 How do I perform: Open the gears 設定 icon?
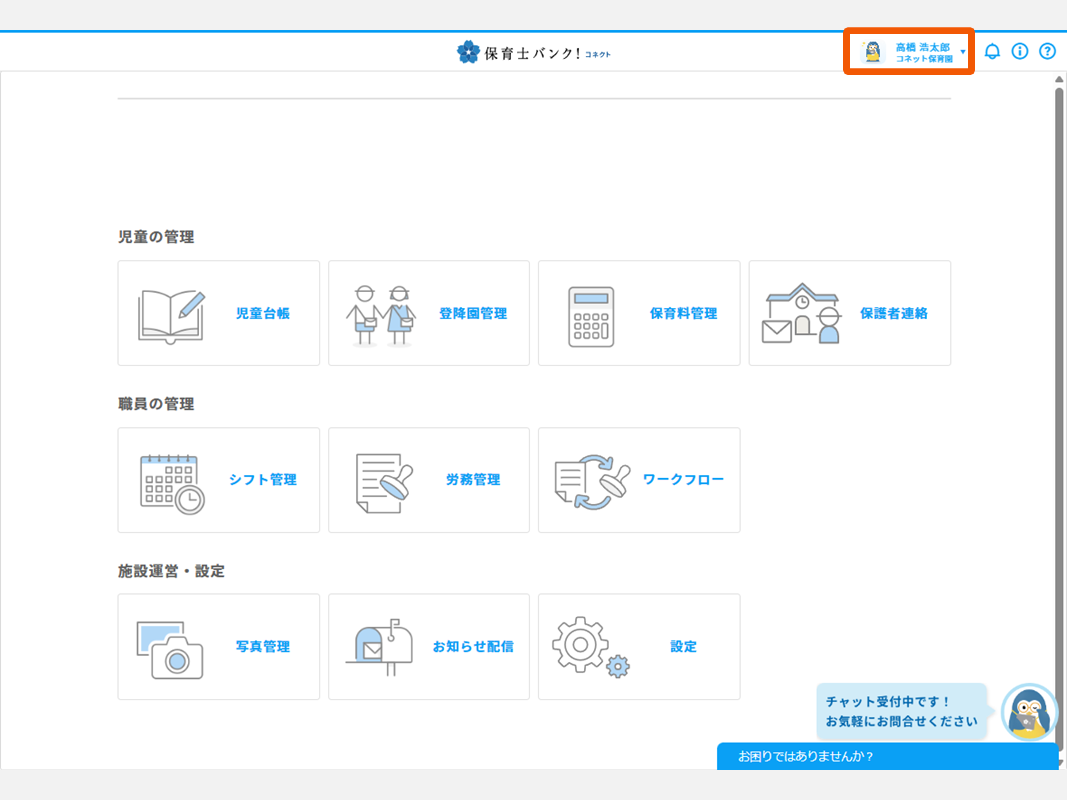(x=590, y=648)
